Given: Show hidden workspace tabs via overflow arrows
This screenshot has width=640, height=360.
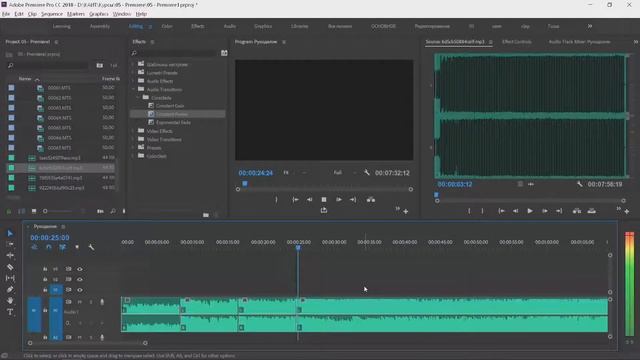Looking at the screenshot, I should 590,26.
